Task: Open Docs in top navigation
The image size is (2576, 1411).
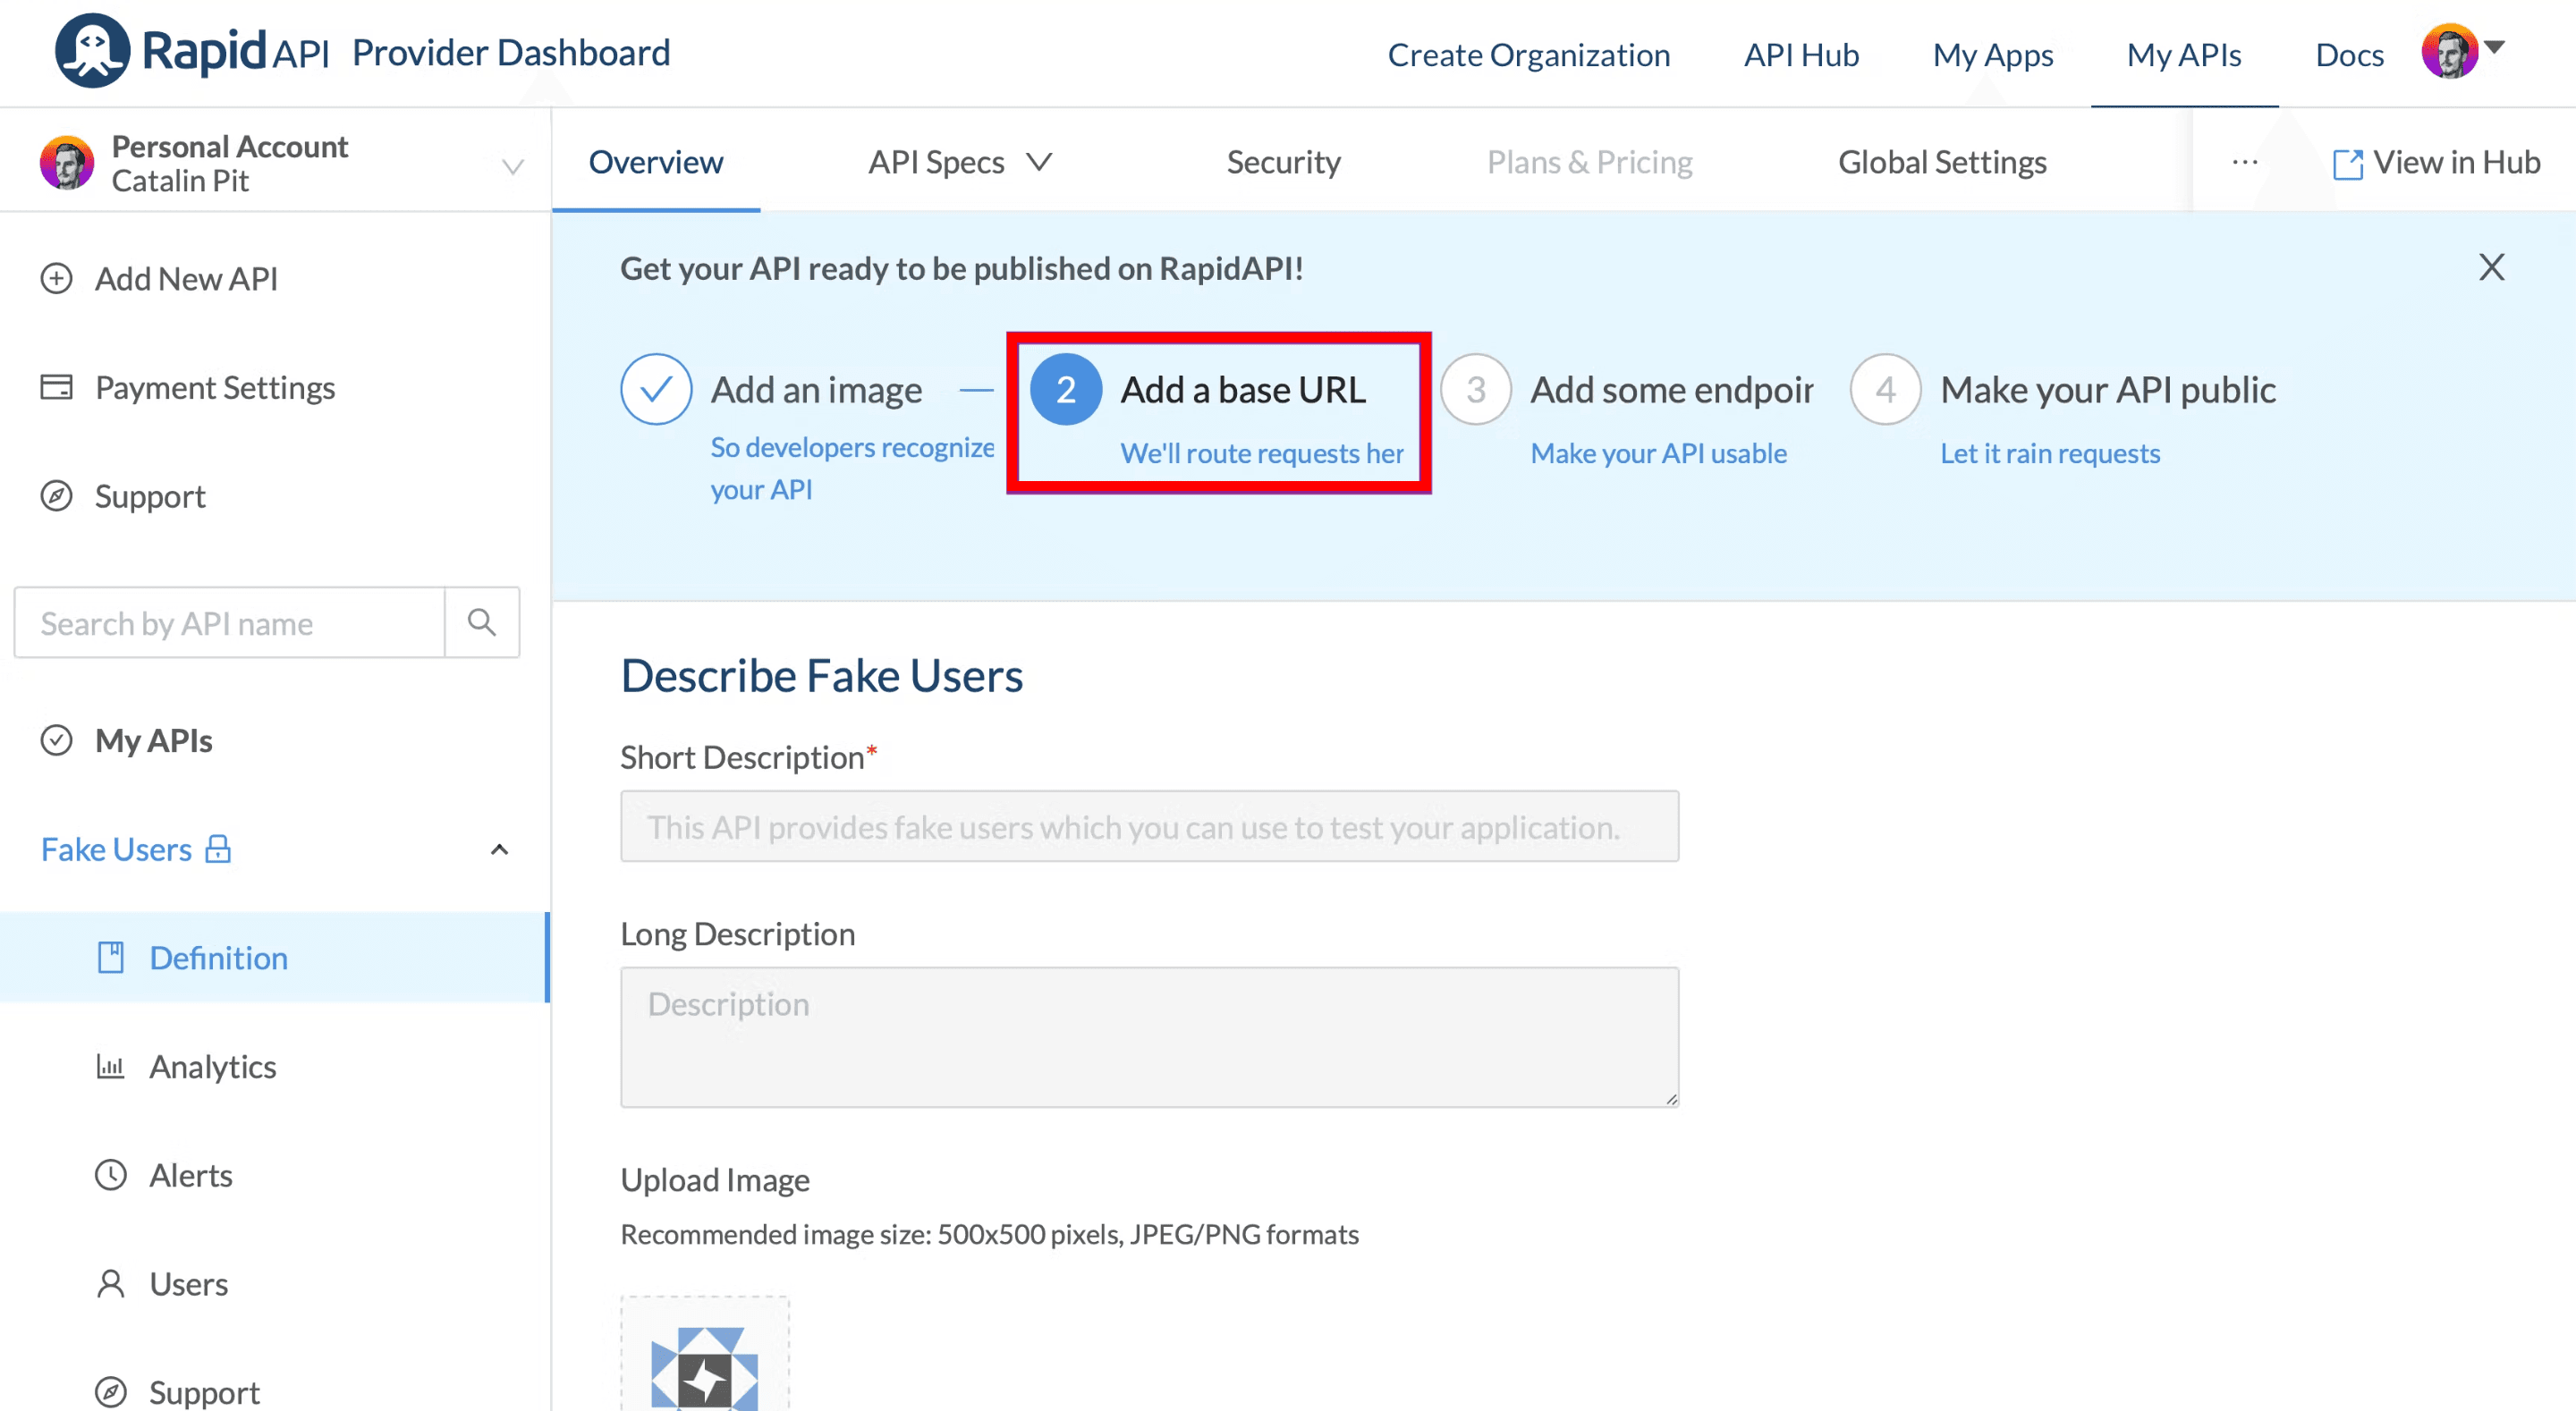Action: (2349, 54)
